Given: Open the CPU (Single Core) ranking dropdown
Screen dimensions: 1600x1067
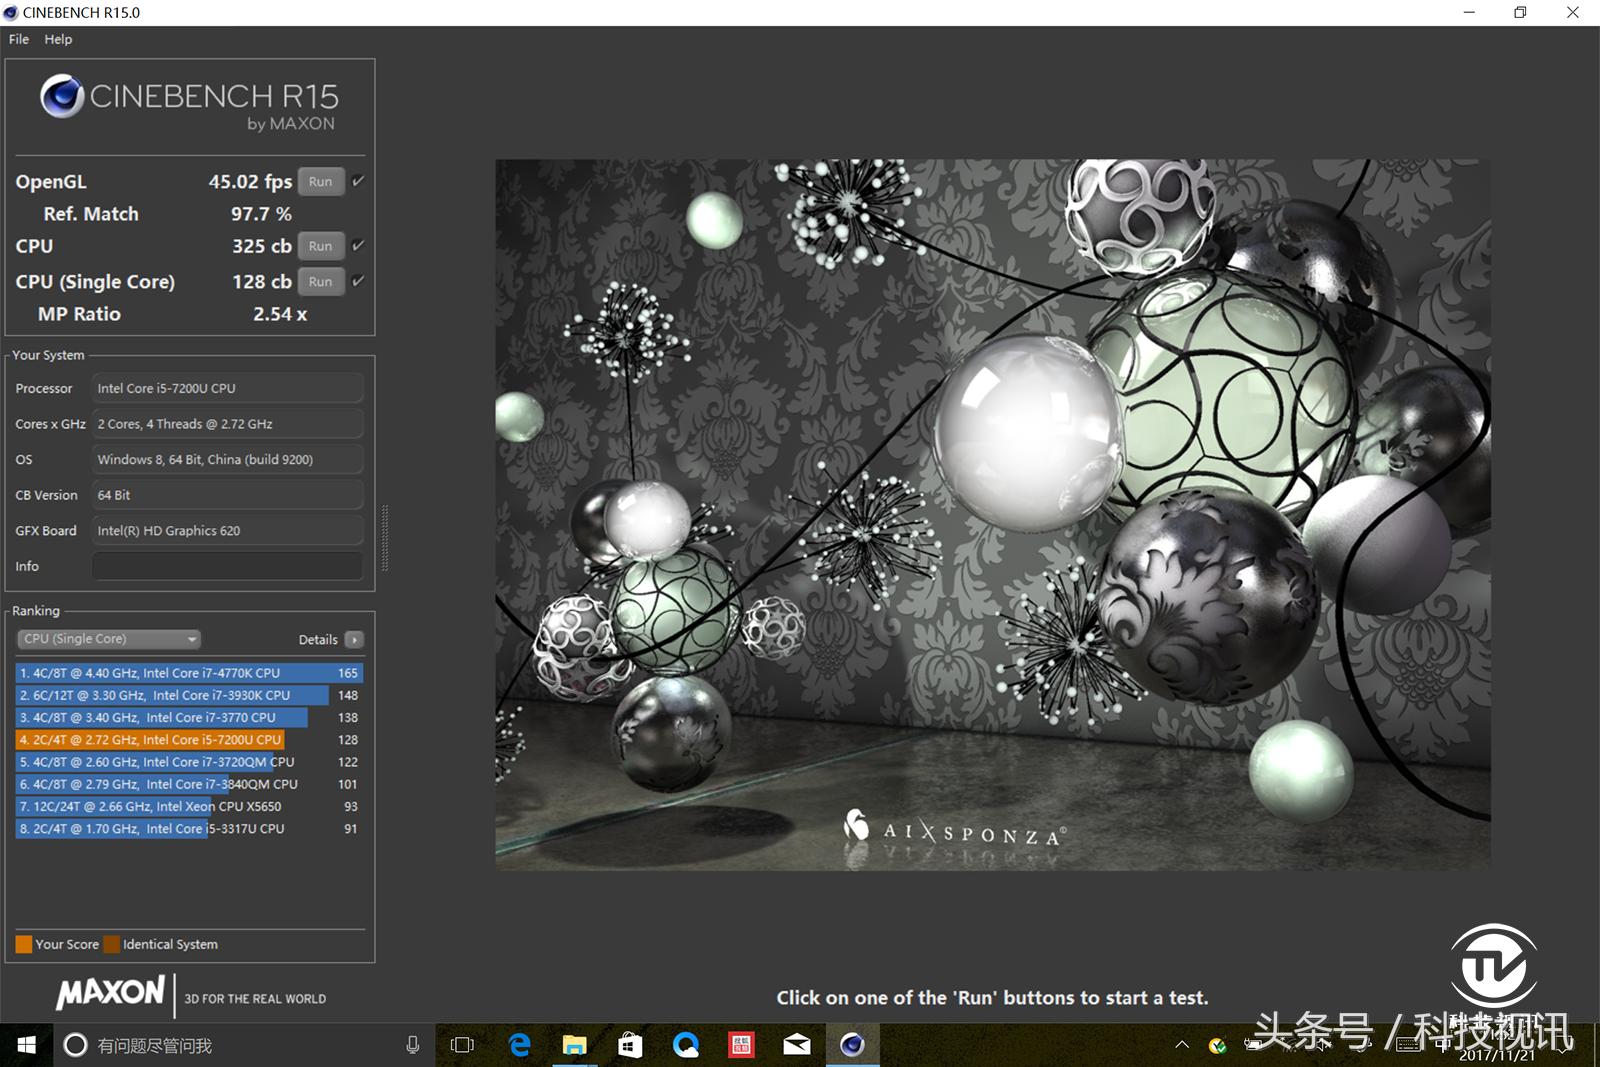Looking at the screenshot, I should (x=109, y=639).
